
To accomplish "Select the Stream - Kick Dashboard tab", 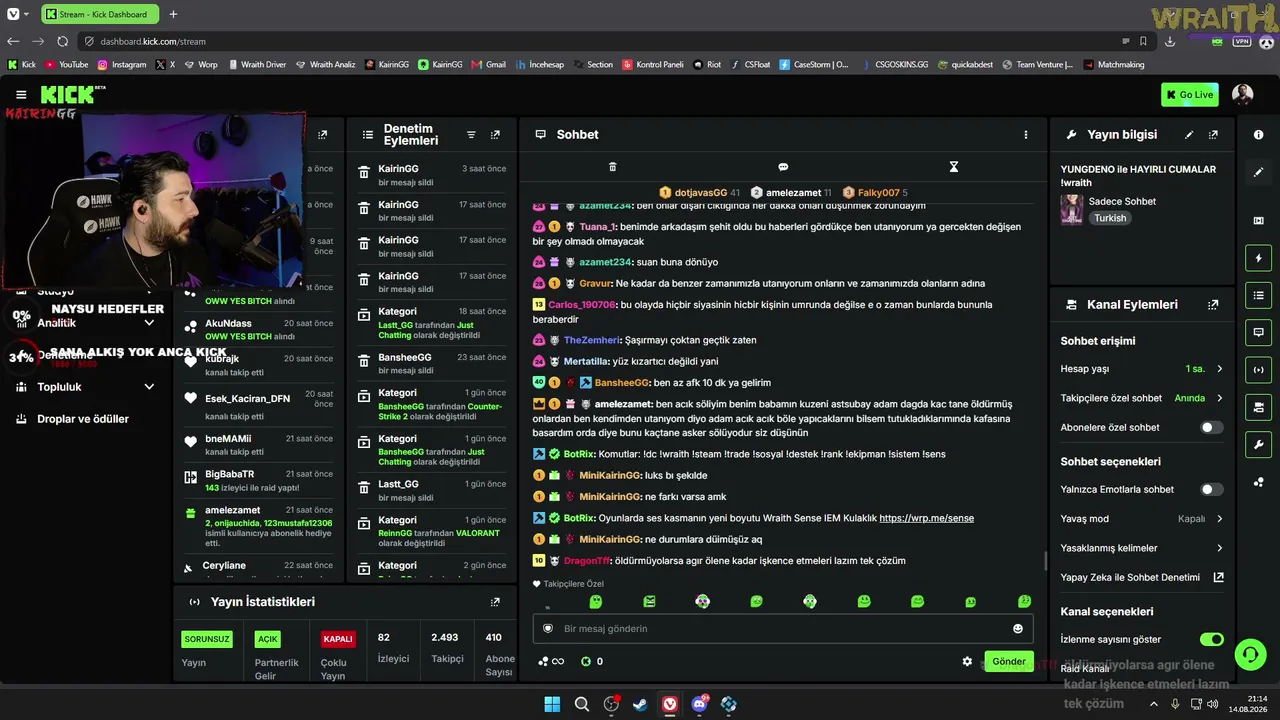I will point(99,14).
